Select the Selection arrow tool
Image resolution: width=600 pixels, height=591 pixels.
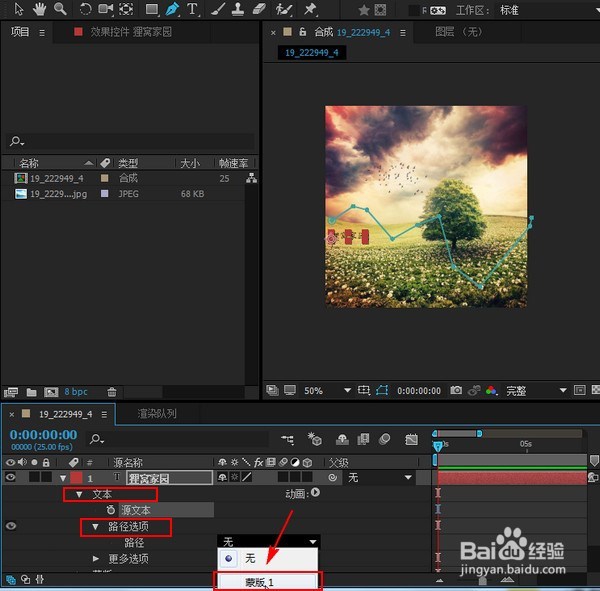18,9
